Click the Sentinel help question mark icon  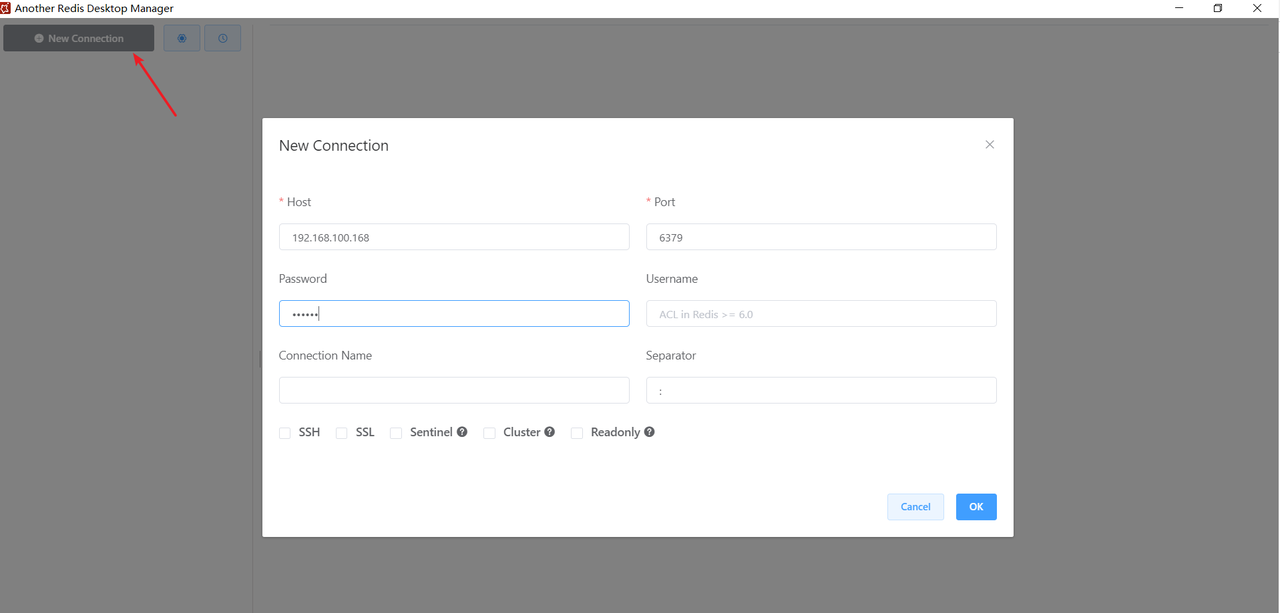(x=462, y=432)
